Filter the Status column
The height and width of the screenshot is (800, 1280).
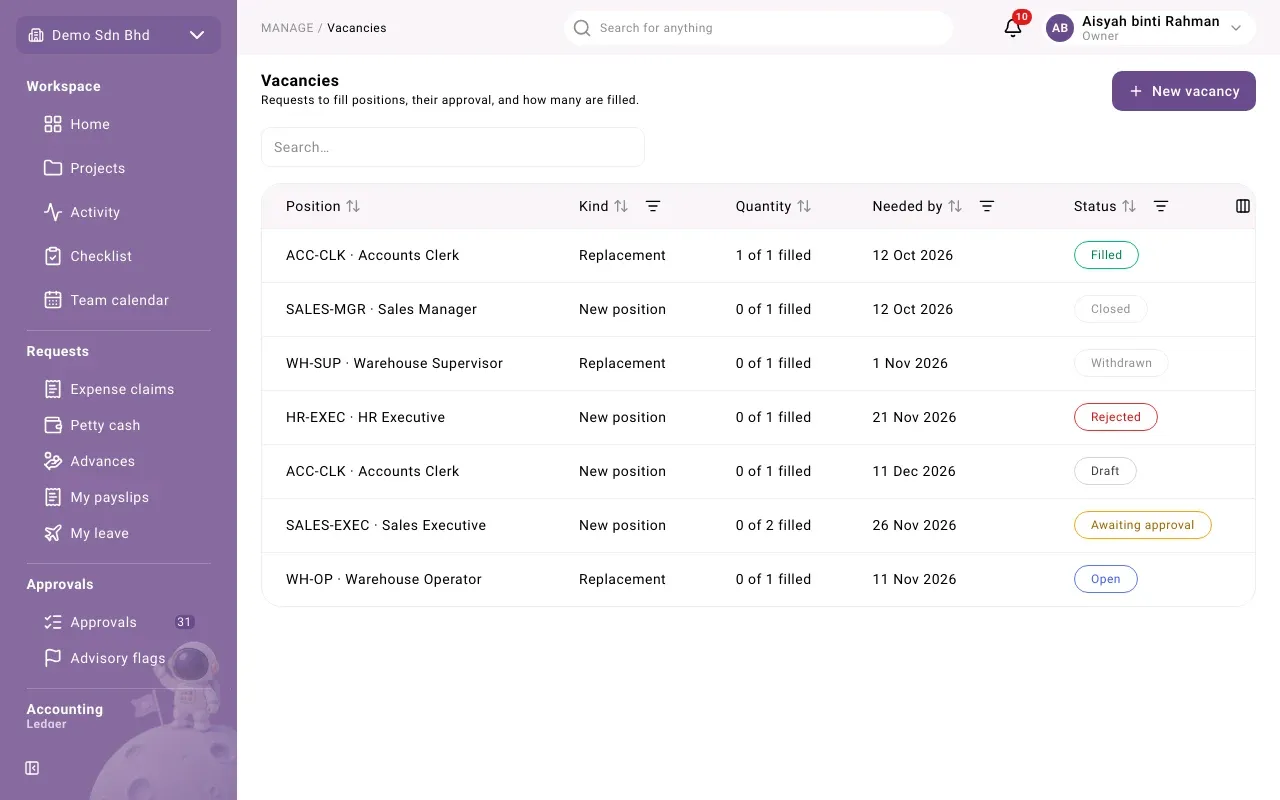[1161, 206]
